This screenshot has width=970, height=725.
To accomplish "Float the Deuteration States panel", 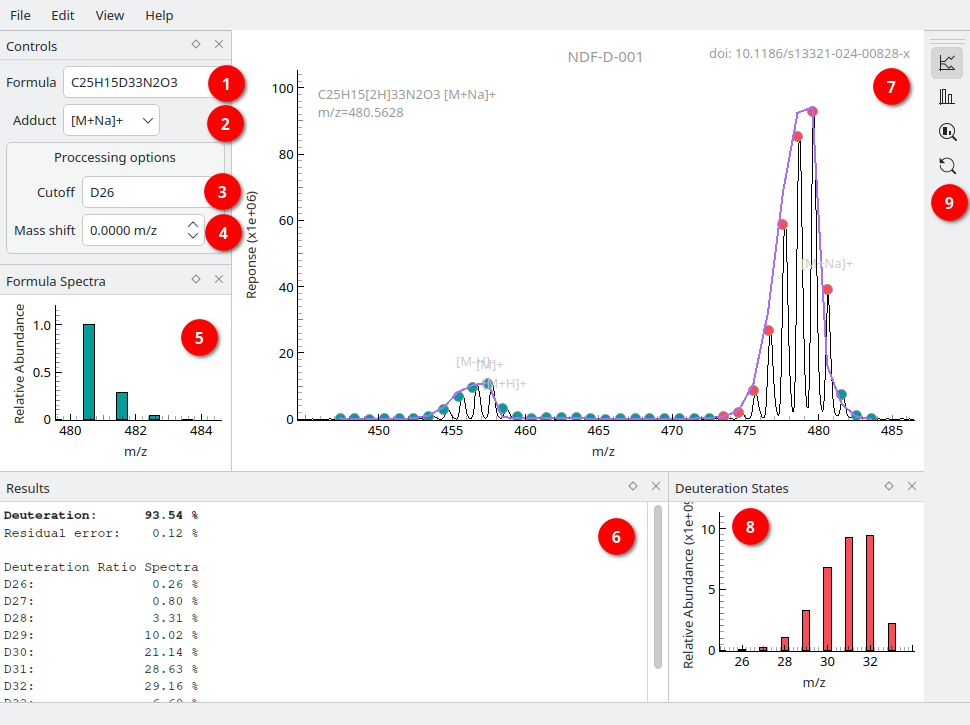I will [x=889, y=486].
